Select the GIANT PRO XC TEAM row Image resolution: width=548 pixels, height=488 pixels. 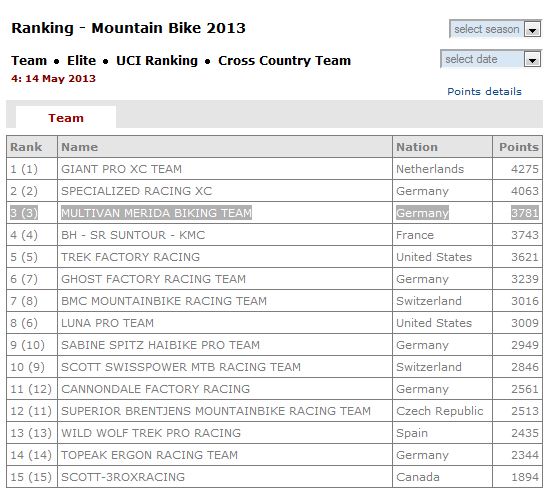(274, 169)
